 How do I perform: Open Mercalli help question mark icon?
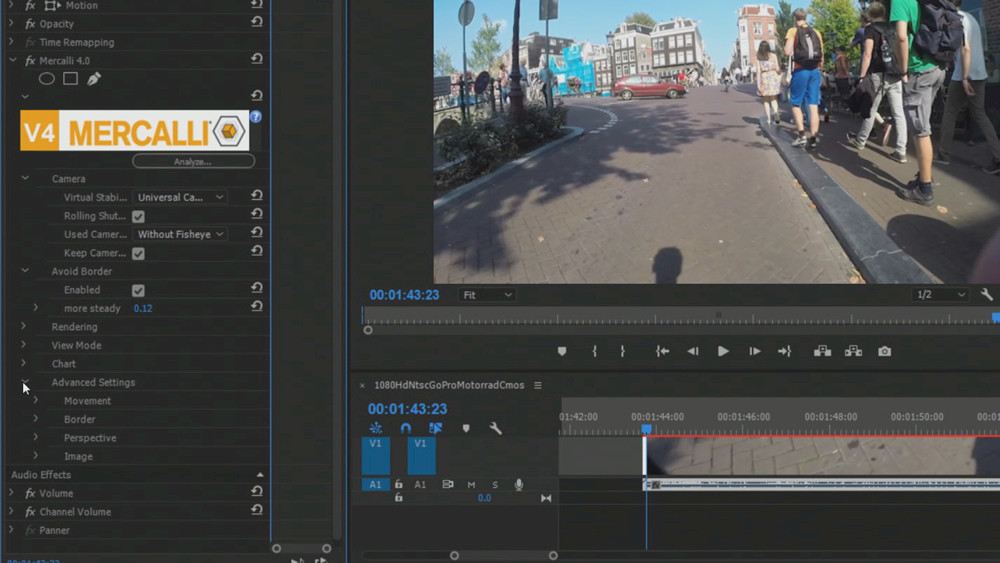[256, 117]
